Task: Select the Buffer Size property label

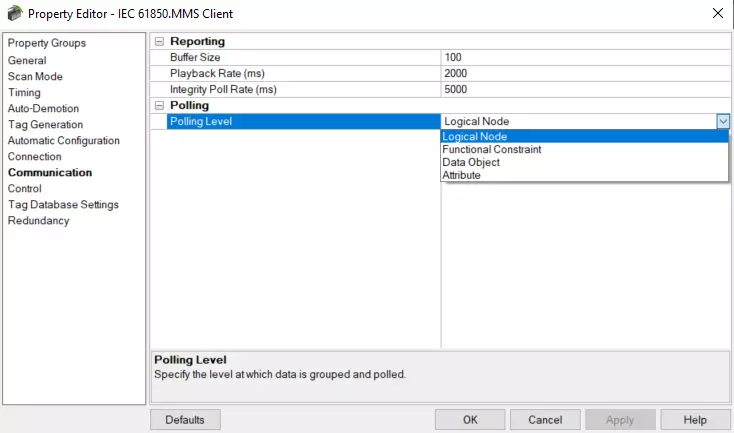Action: point(195,57)
